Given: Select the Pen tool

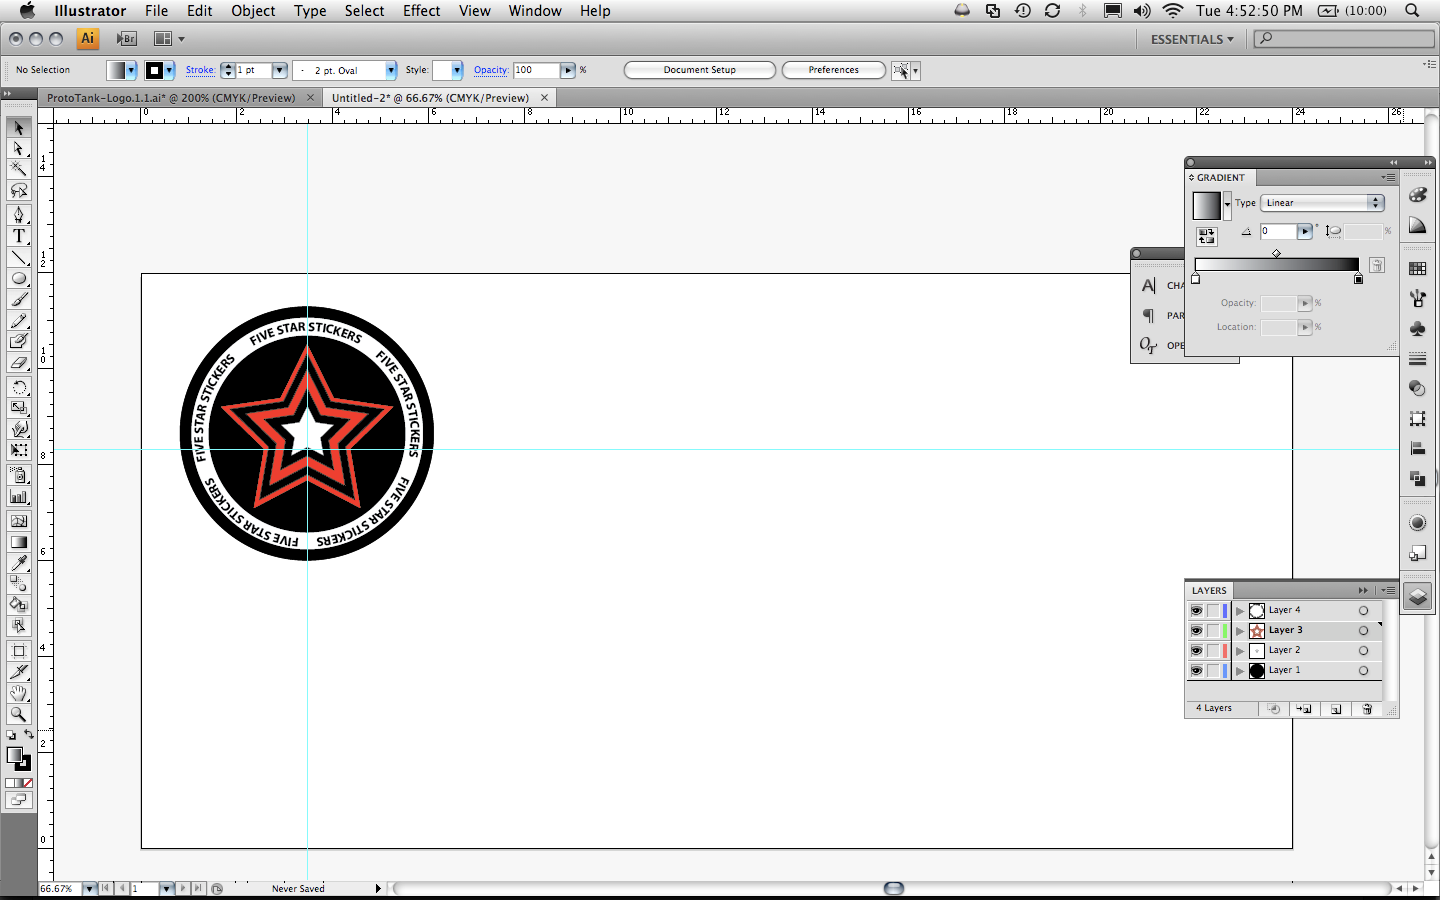Looking at the screenshot, I should (18, 216).
